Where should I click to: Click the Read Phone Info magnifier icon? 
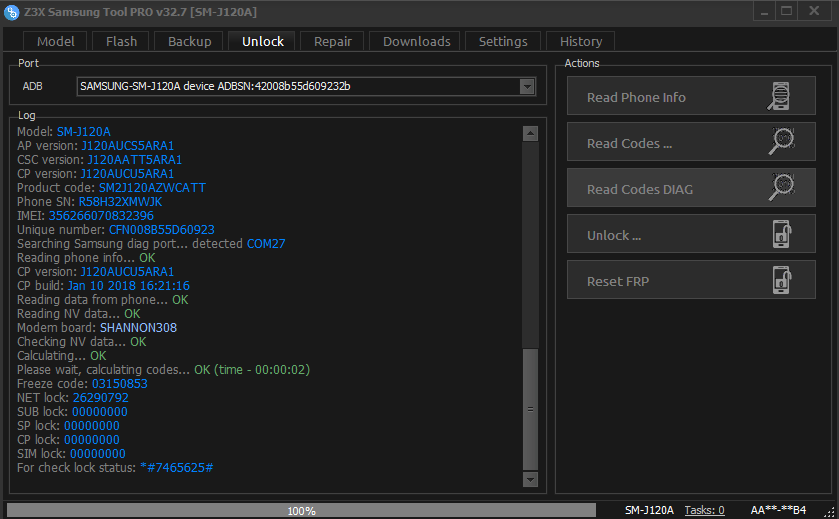[x=780, y=96]
